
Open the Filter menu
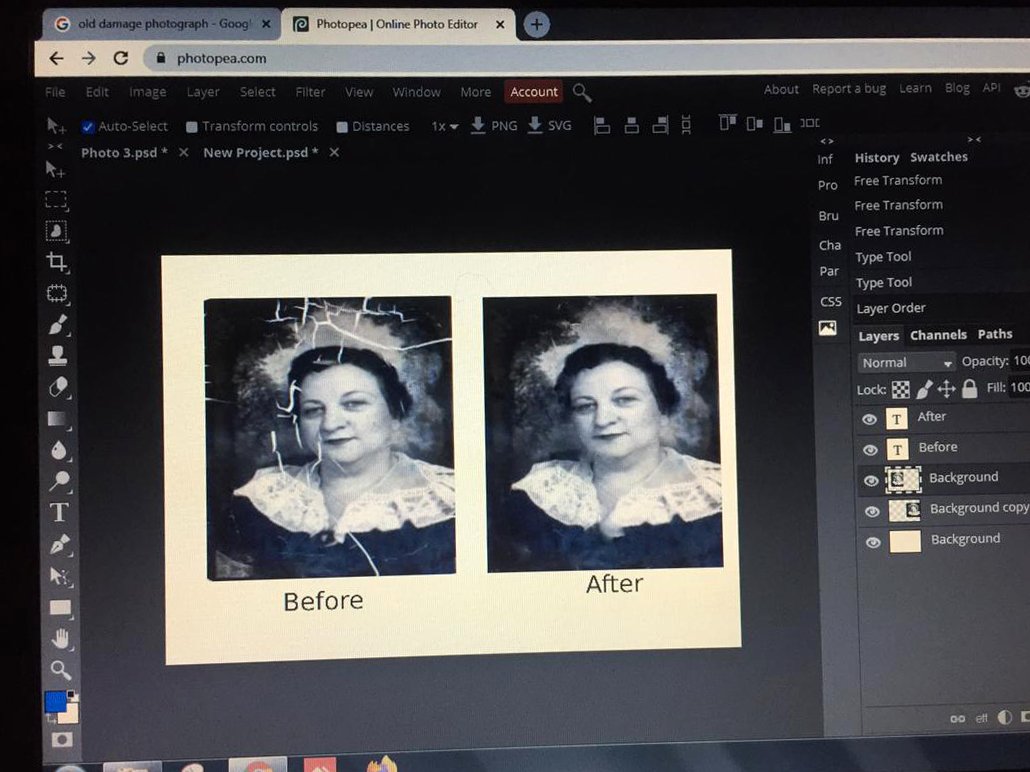point(310,92)
